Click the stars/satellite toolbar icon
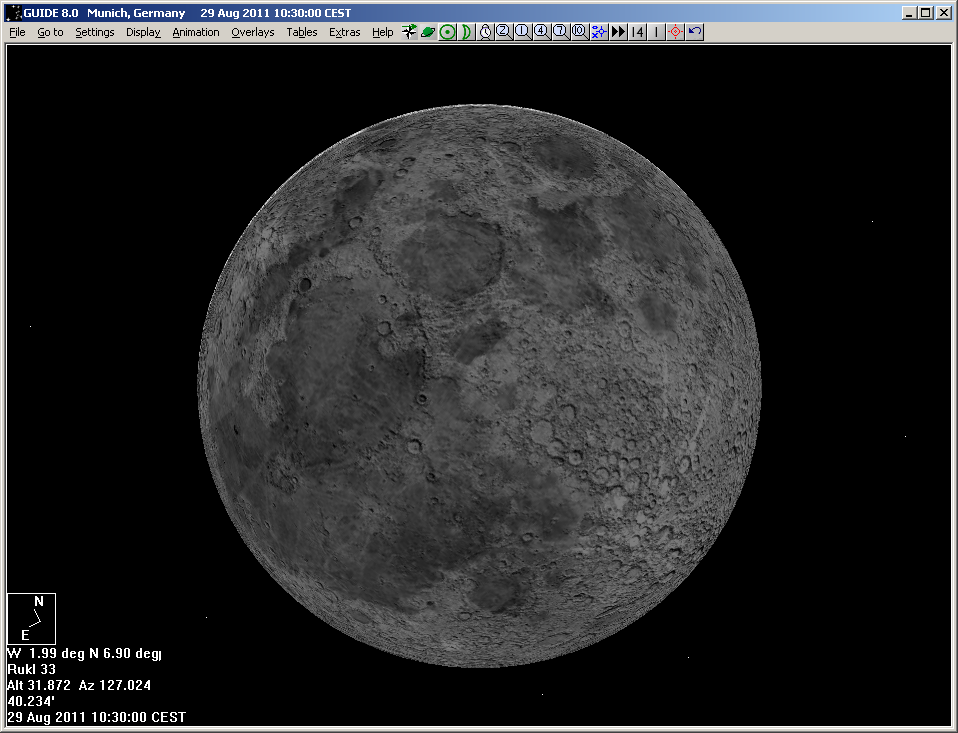Image resolution: width=958 pixels, height=733 pixels. point(409,32)
